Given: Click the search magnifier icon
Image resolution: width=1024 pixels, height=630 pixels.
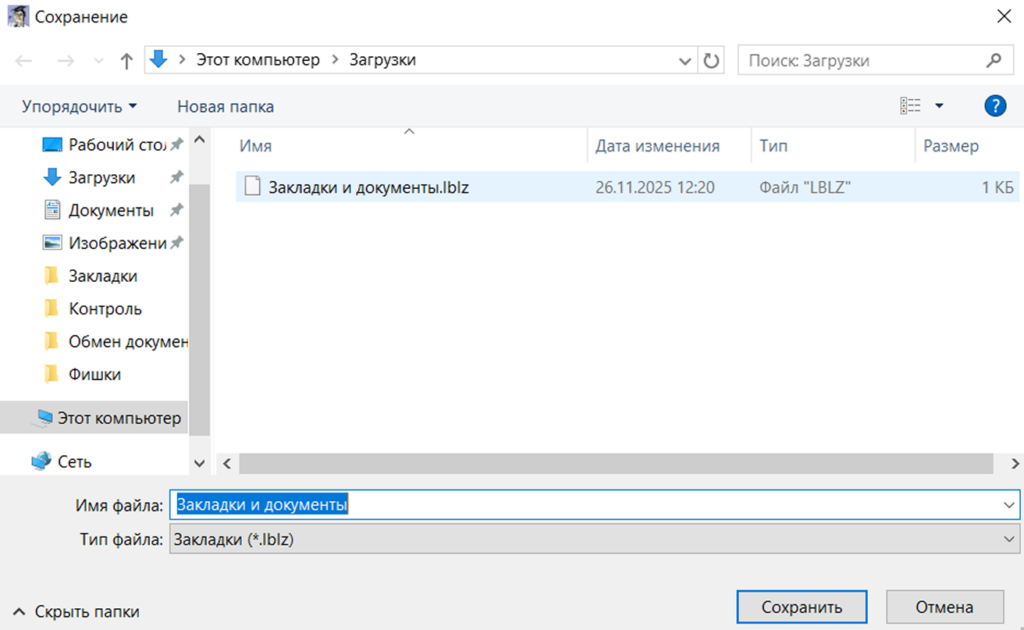Looking at the screenshot, I should [994, 61].
